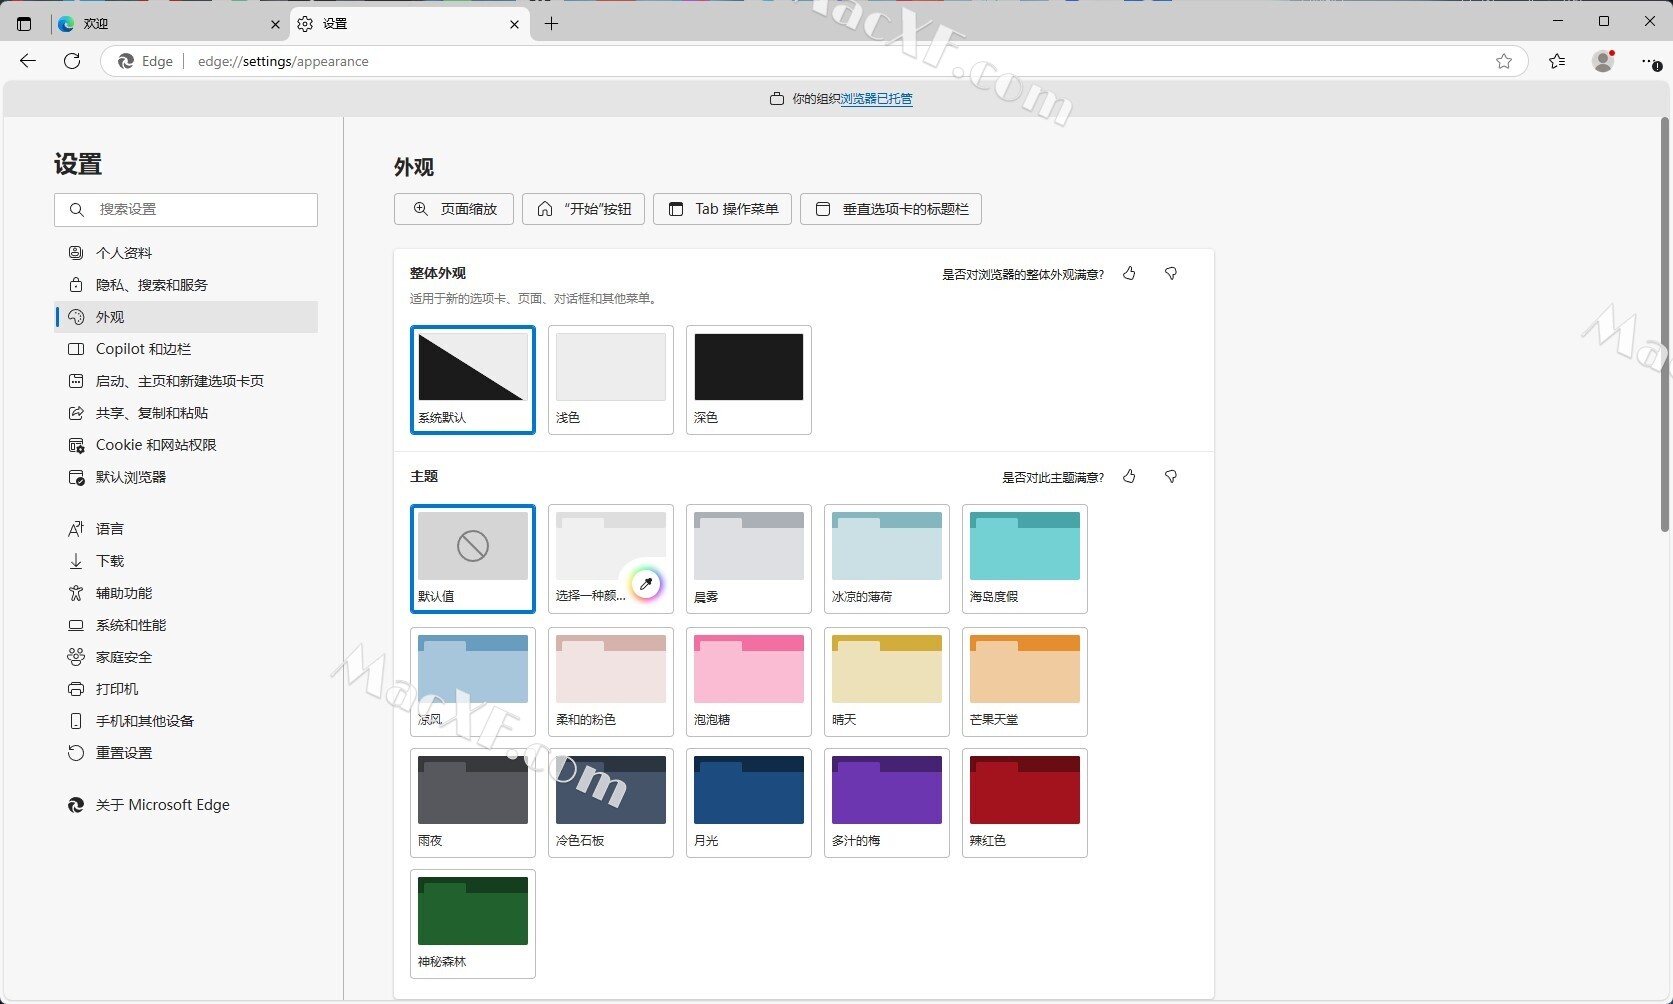The height and width of the screenshot is (1004, 1673).
Task: Reload the page with refresh icon
Action: coord(72,61)
